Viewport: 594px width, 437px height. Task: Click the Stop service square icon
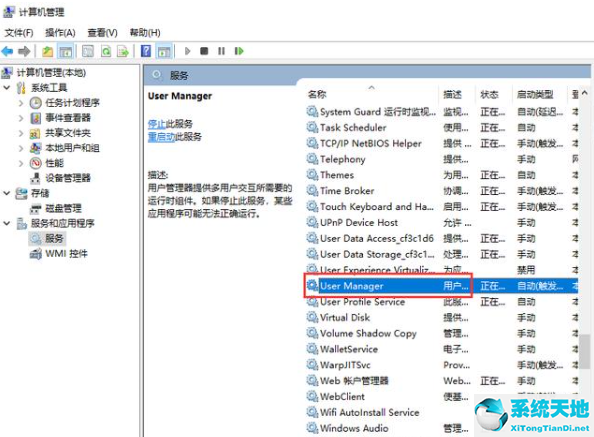coord(204,51)
